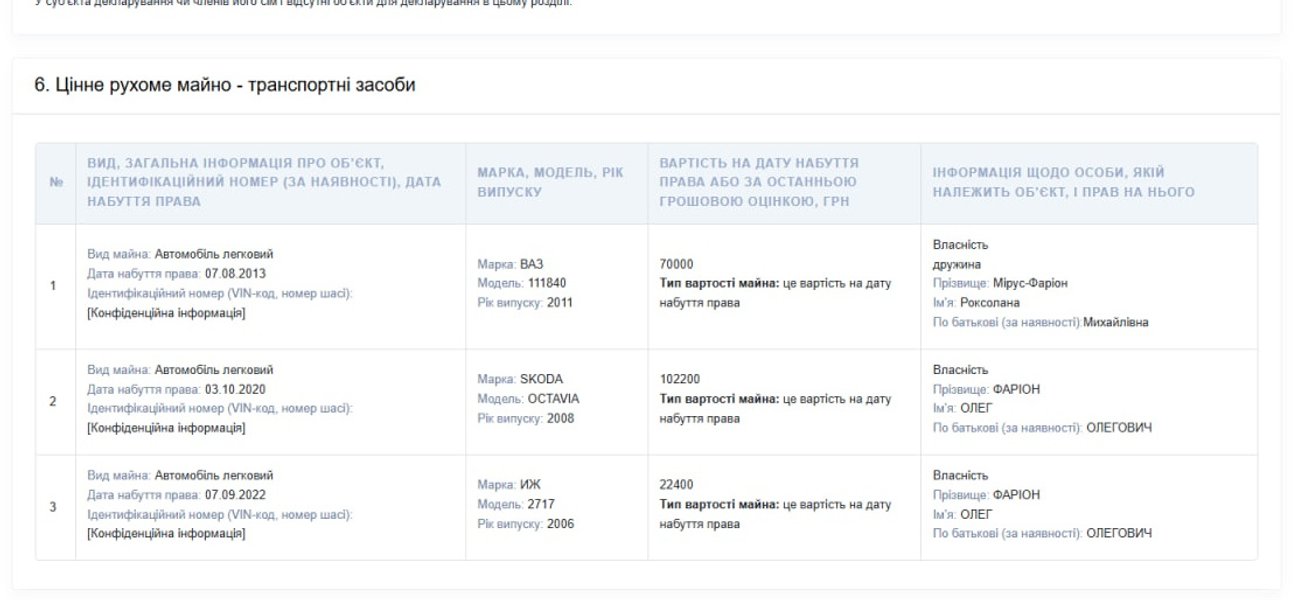This screenshot has height=600, width=1299.
Task: Click the "№" column header
Action: (55, 182)
